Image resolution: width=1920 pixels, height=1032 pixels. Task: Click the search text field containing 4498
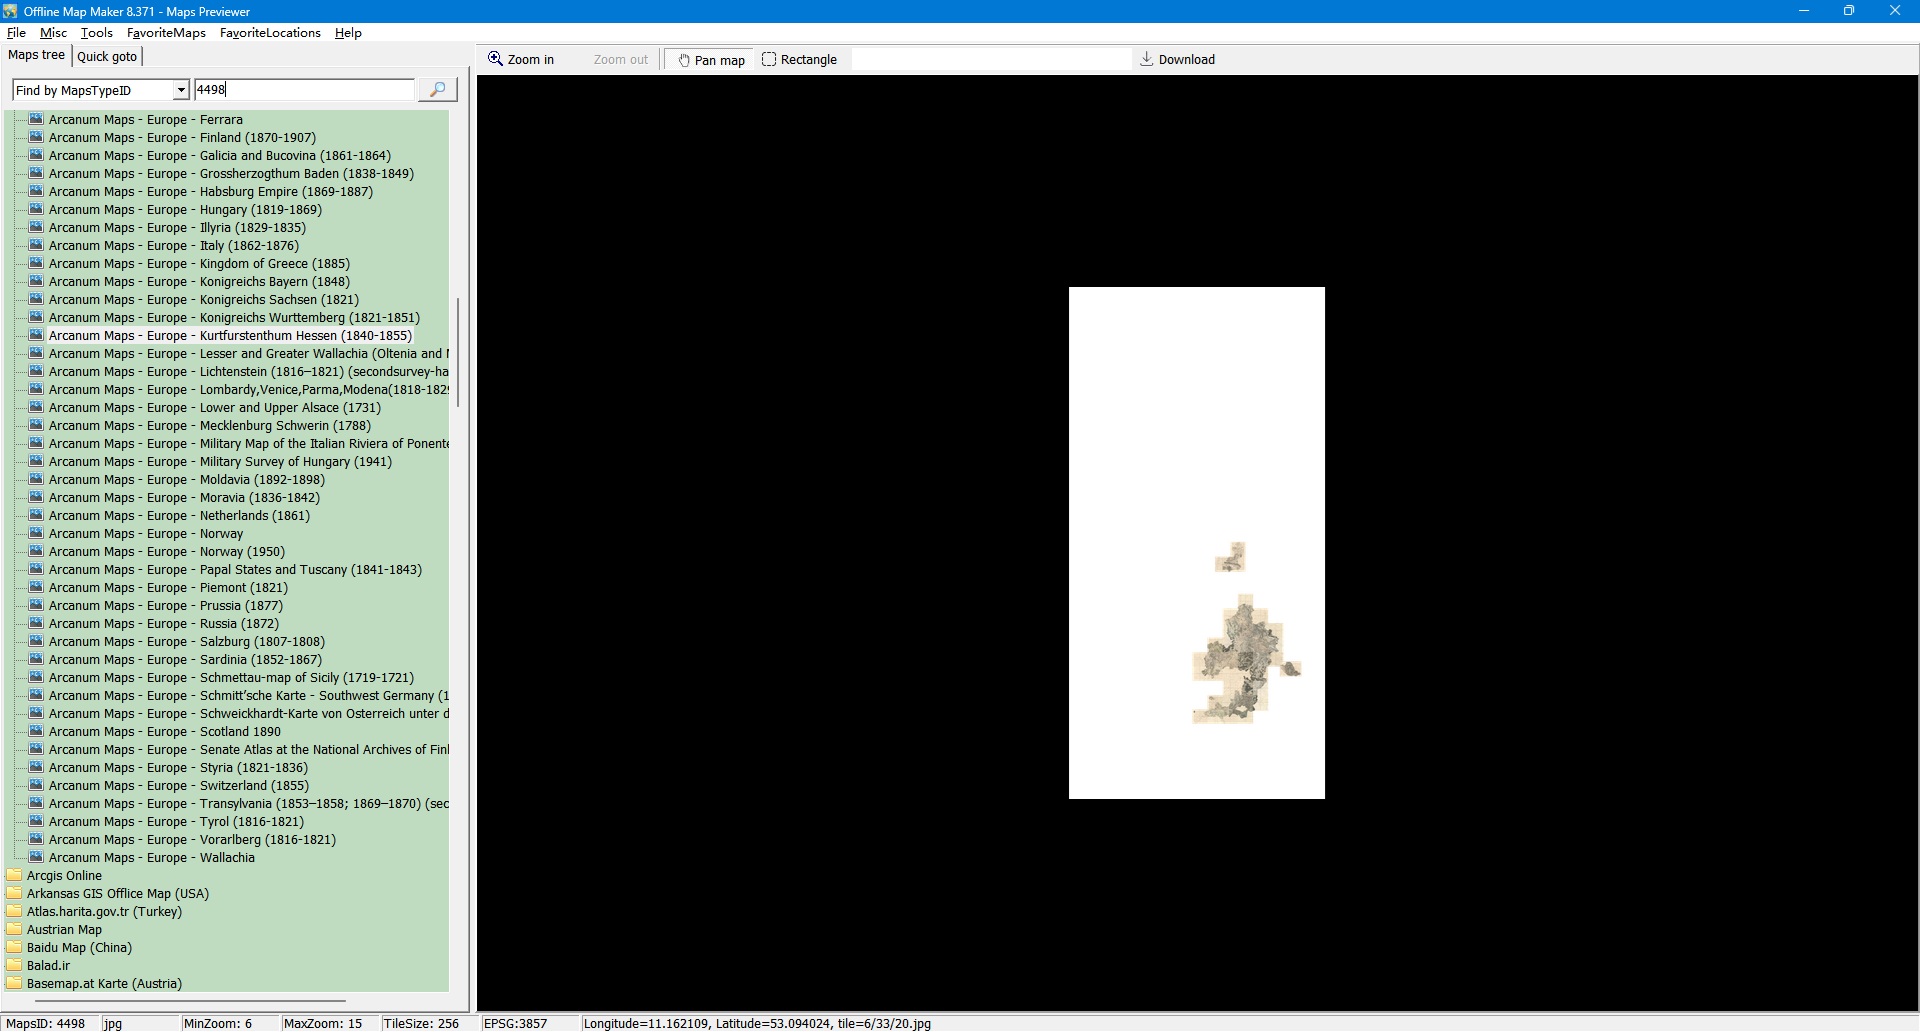pyautogui.click(x=304, y=90)
